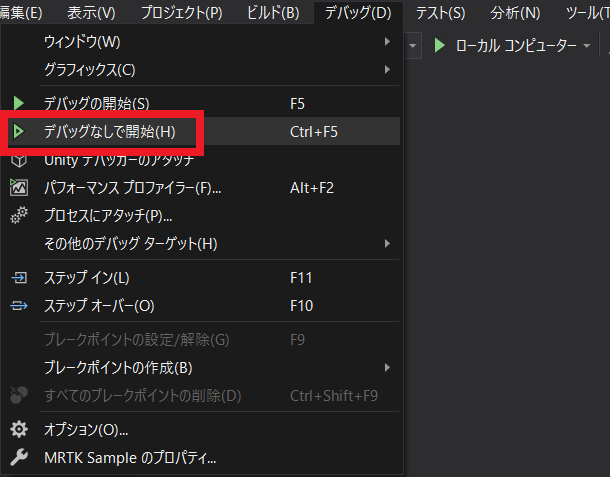Click ウィンドウ submenu arrow
The width and height of the screenshot is (610, 477).
tap(387, 41)
